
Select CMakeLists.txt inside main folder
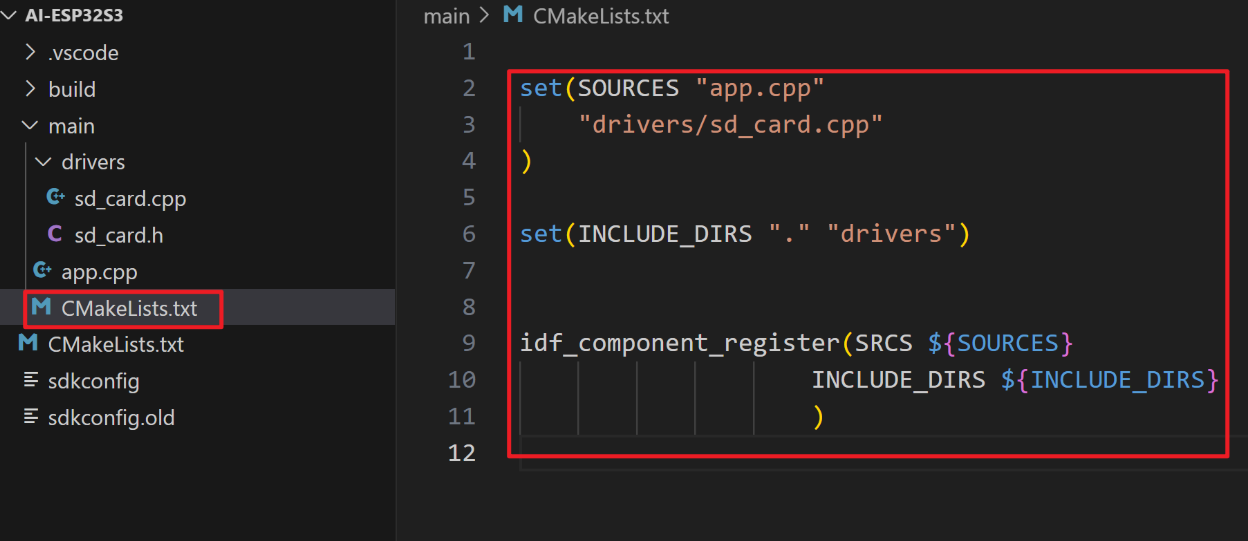(129, 308)
